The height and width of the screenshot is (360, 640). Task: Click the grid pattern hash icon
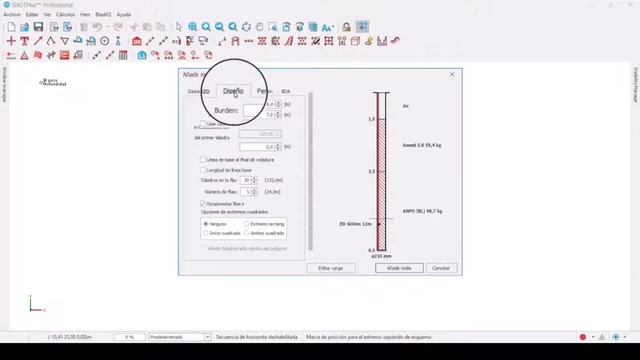pos(329,41)
